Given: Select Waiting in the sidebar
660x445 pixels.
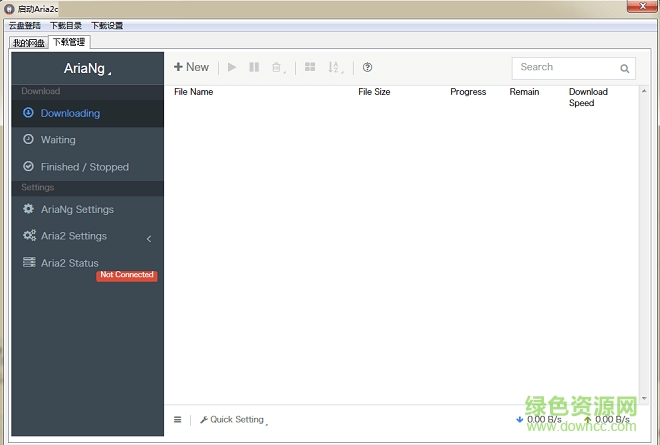Looking at the screenshot, I should pos(88,140).
